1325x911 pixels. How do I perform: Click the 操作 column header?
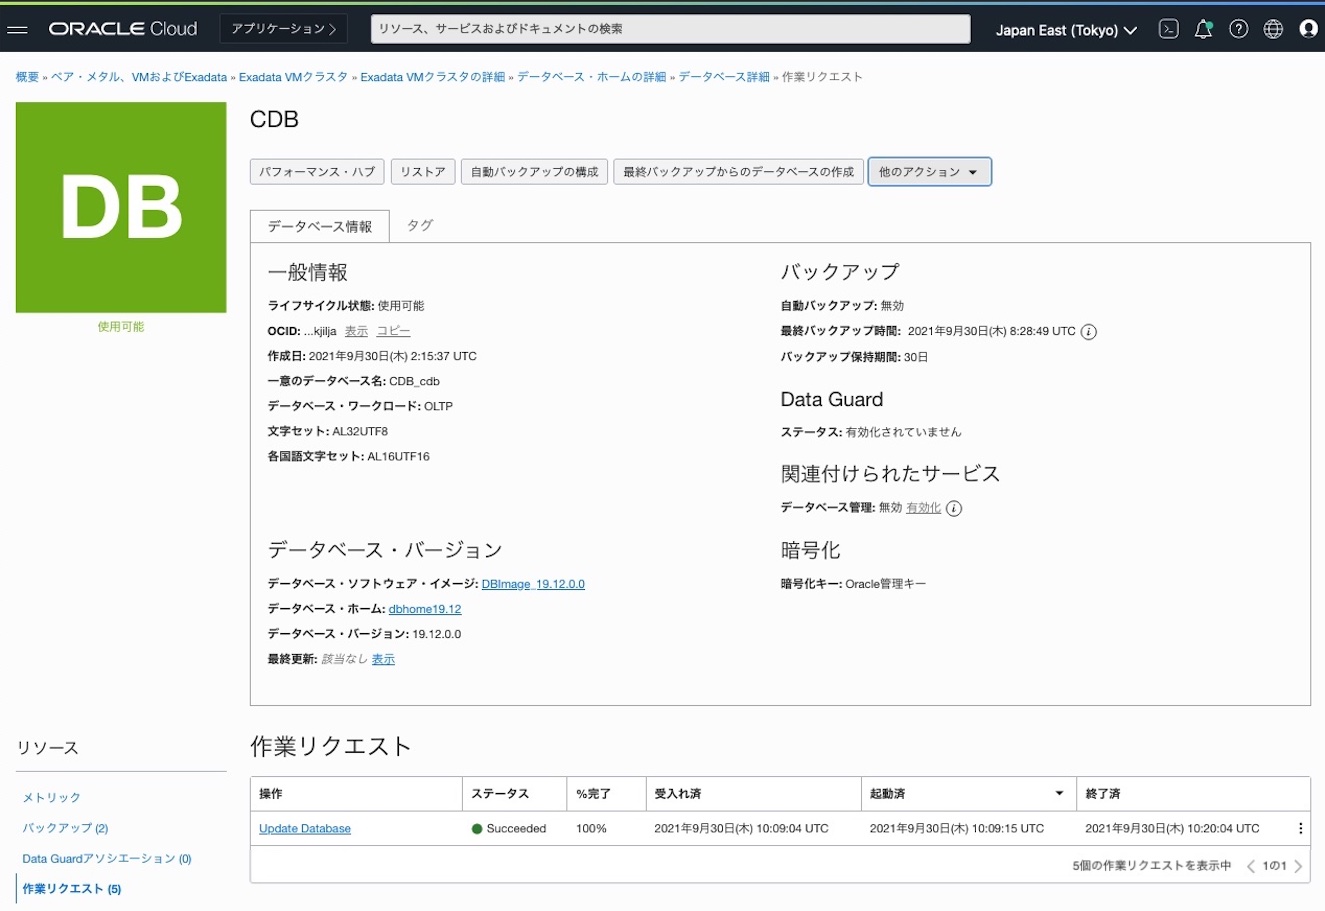[356, 794]
